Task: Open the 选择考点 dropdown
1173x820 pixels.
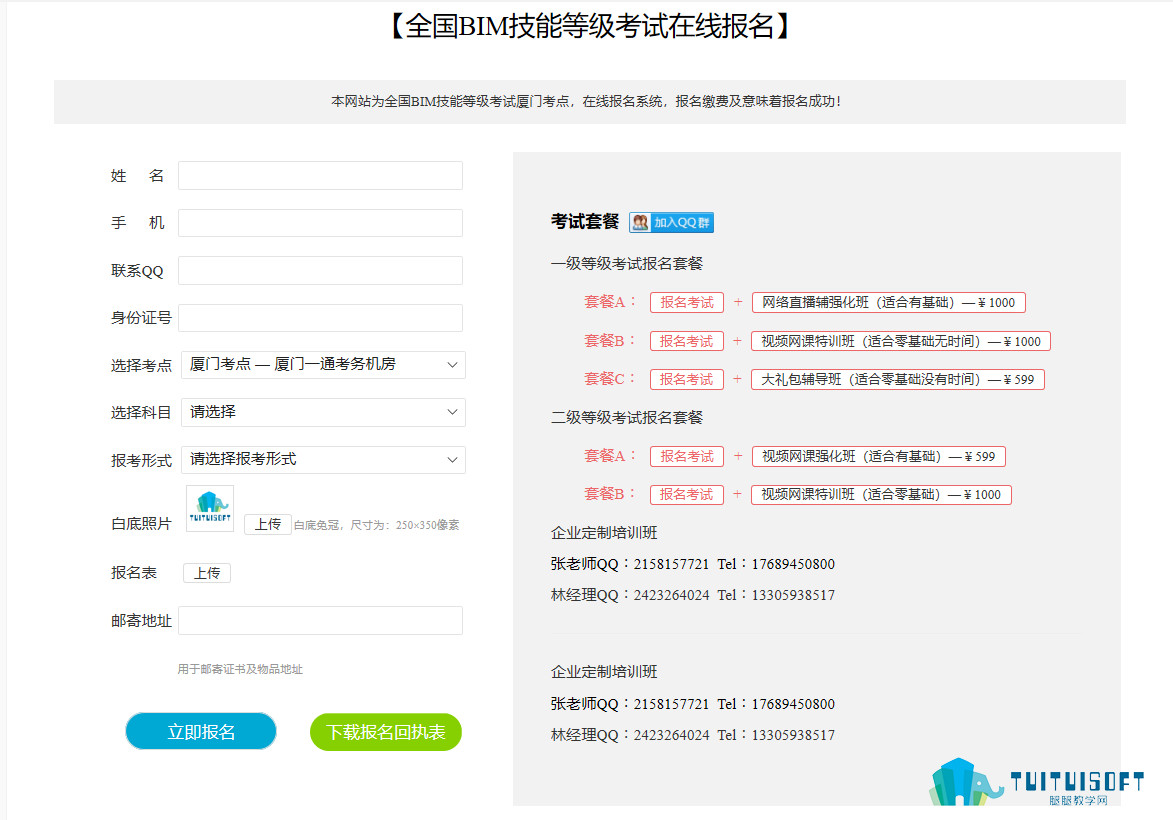Action: click(x=323, y=365)
